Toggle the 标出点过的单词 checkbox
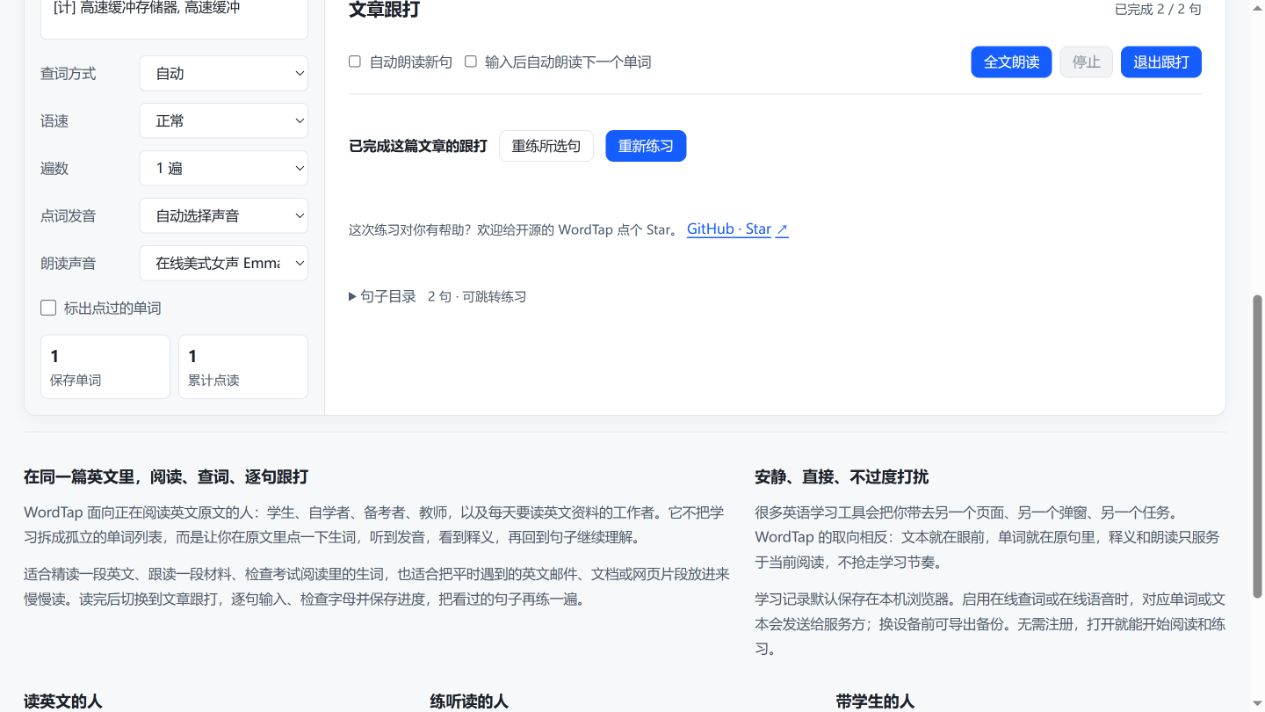The width and height of the screenshot is (1265, 712). click(48, 308)
